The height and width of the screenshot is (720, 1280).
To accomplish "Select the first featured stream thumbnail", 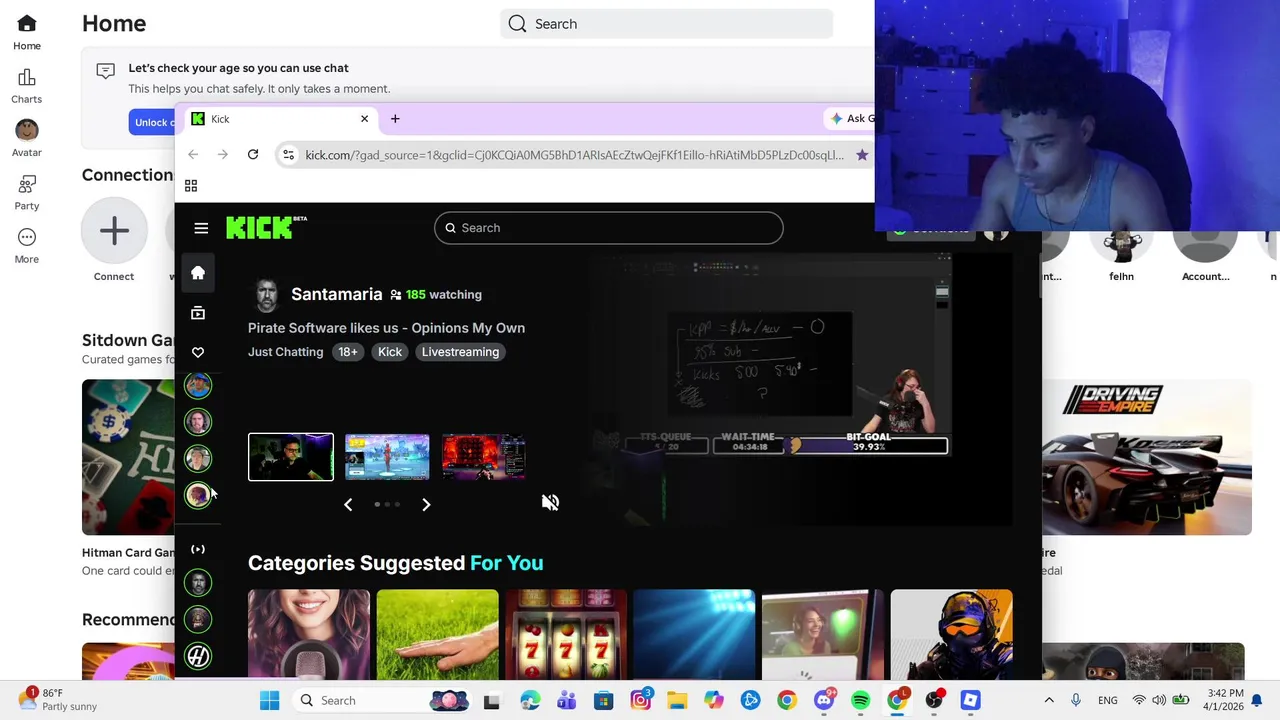I will pyautogui.click(x=291, y=457).
